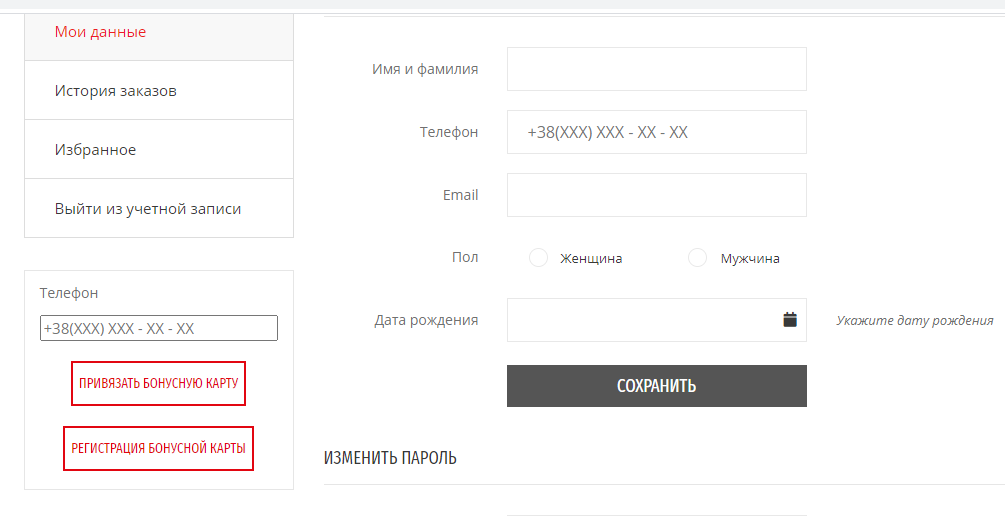This screenshot has width=1005, height=516.
Task: Click the "Имя и фамилия" label
Action: point(425,69)
